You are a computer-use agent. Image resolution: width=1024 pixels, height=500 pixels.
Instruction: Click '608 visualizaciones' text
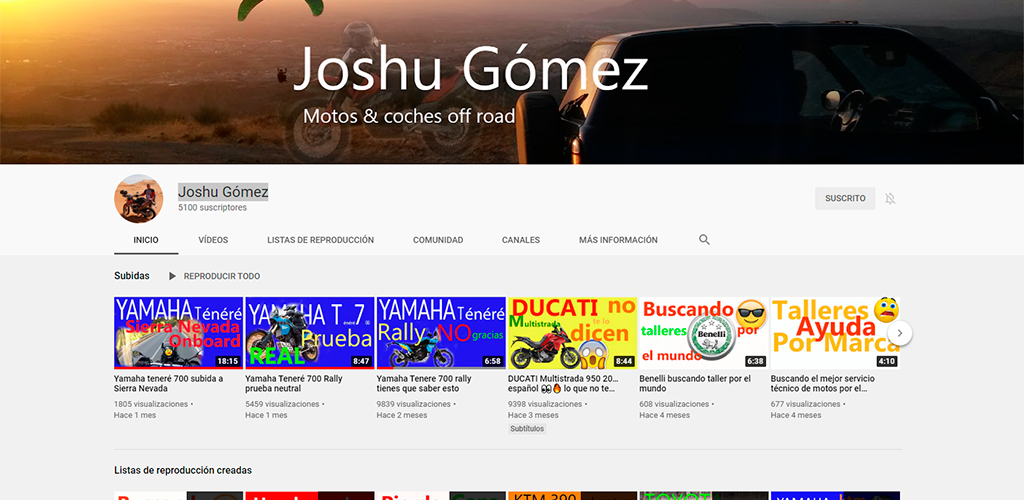(x=674, y=404)
